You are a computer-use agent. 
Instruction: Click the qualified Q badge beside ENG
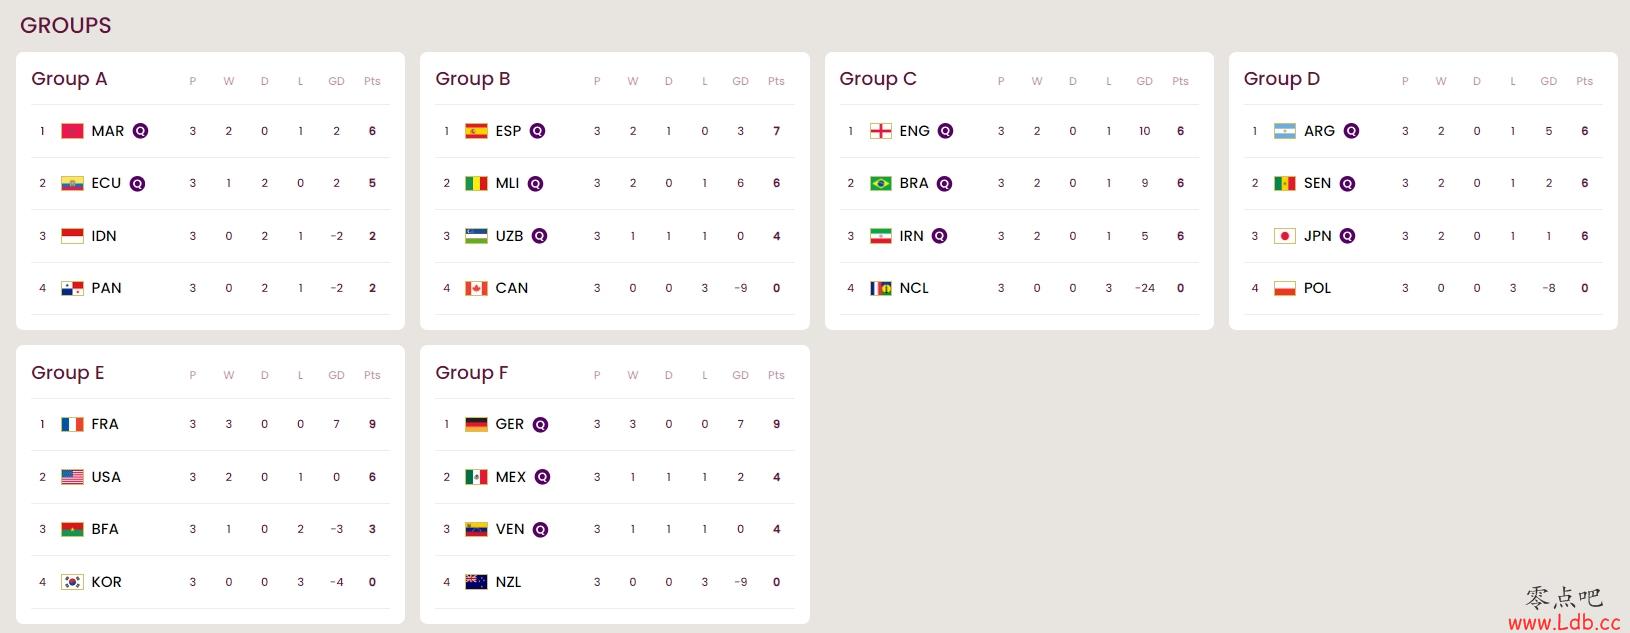pos(945,131)
